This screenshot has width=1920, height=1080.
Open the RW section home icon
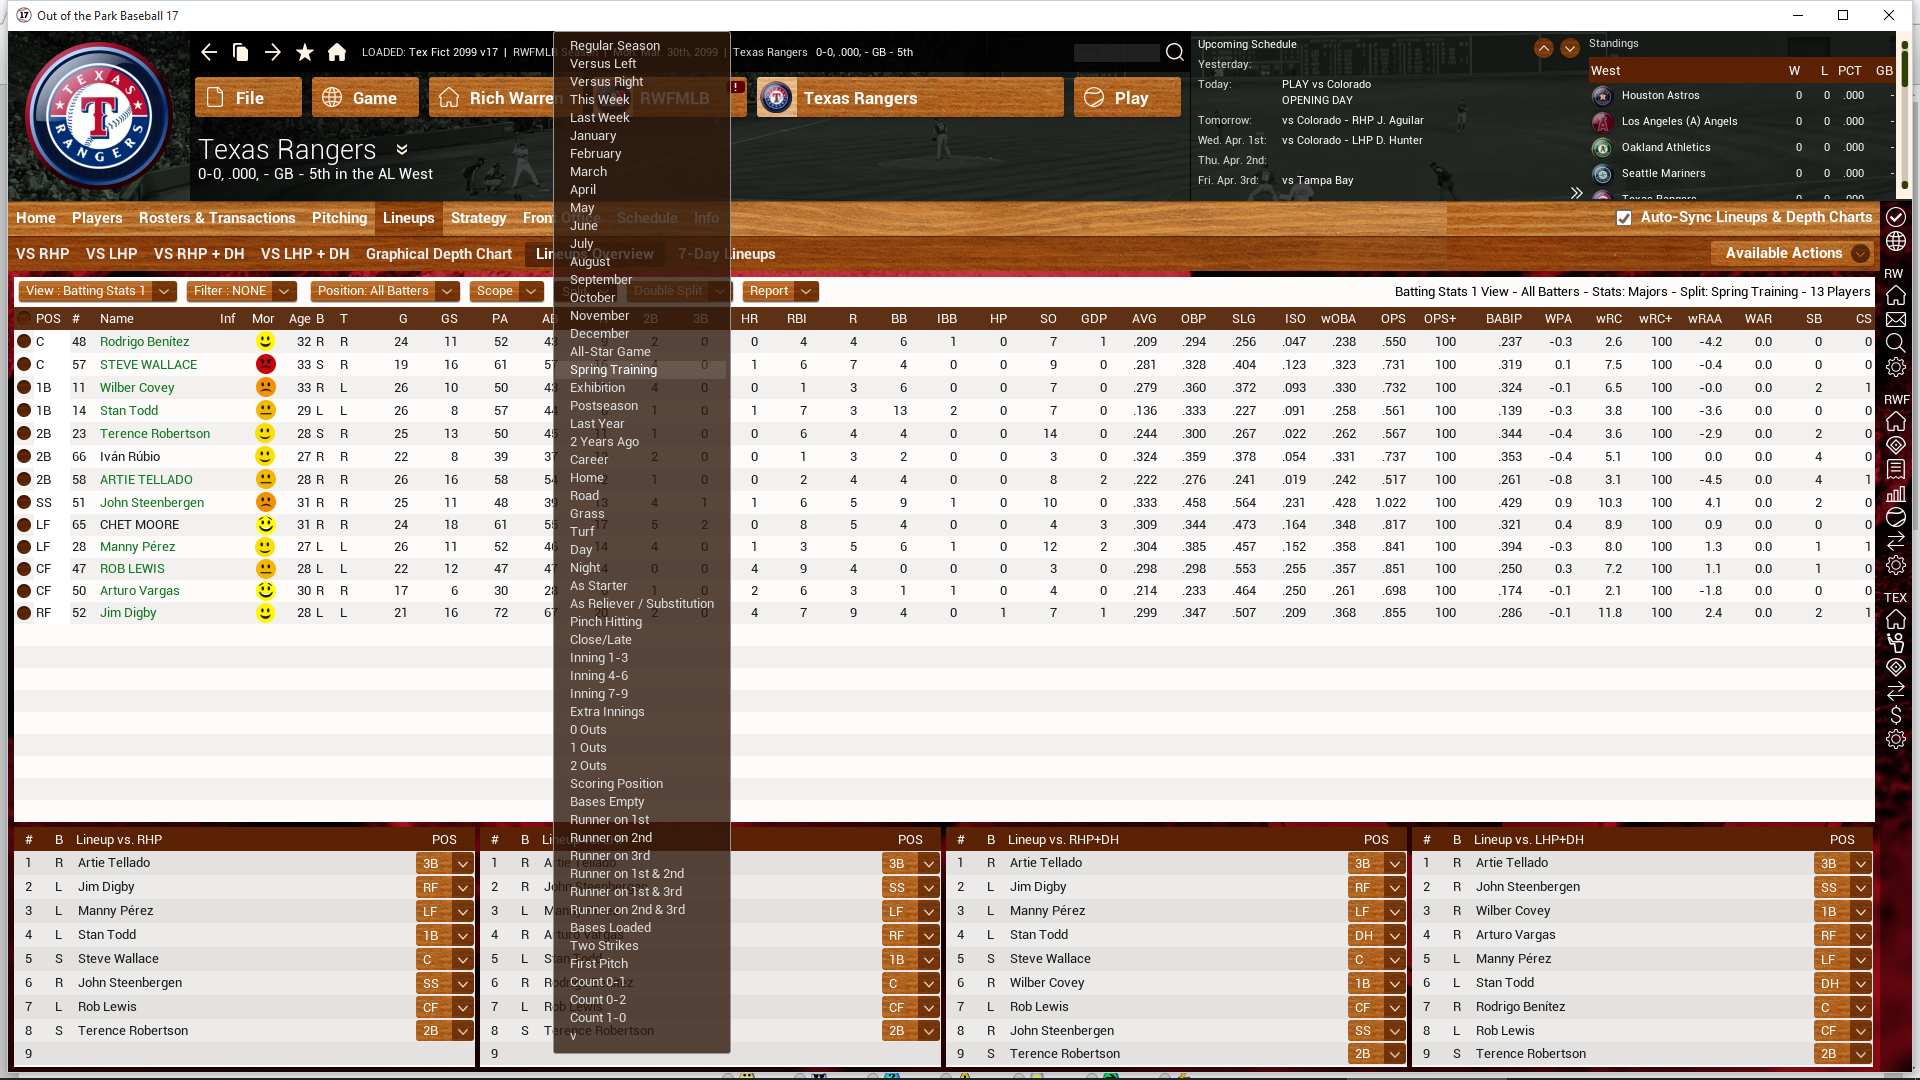(x=1895, y=295)
